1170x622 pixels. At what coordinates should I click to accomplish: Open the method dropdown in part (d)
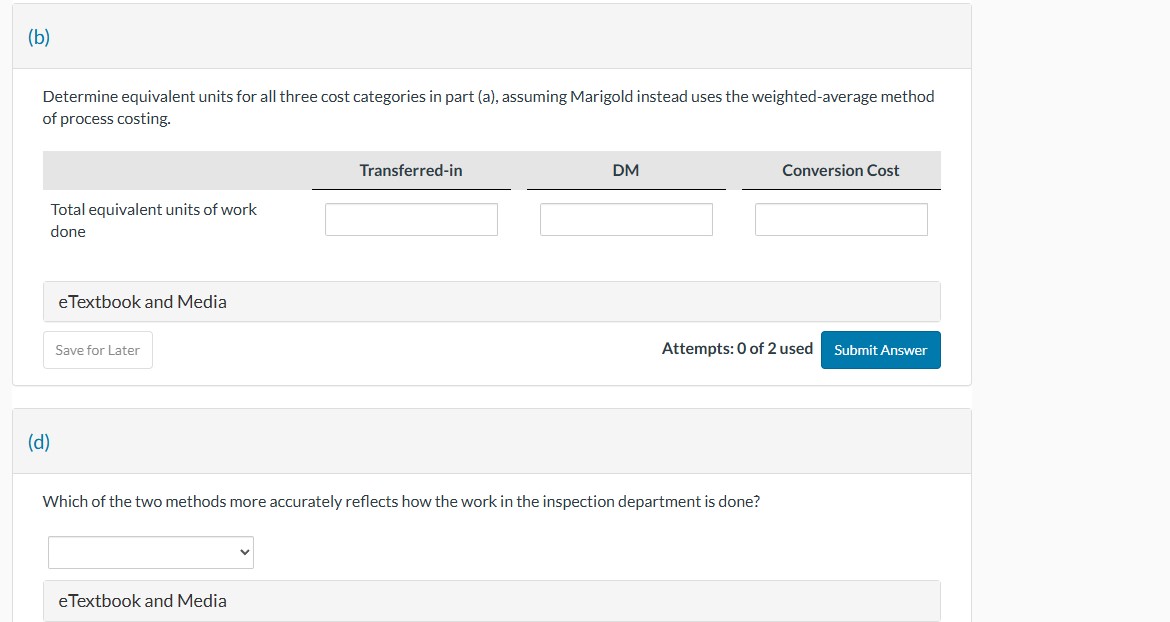150,552
